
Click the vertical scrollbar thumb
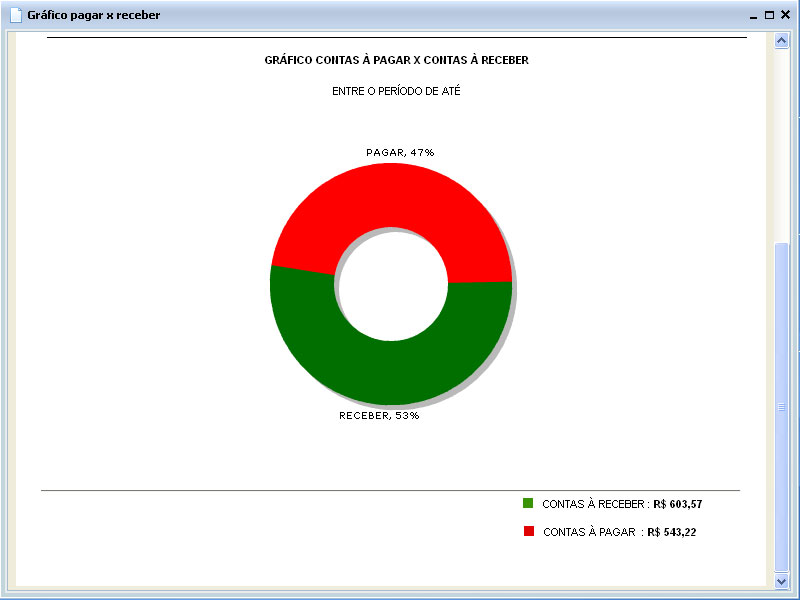point(782,405)
